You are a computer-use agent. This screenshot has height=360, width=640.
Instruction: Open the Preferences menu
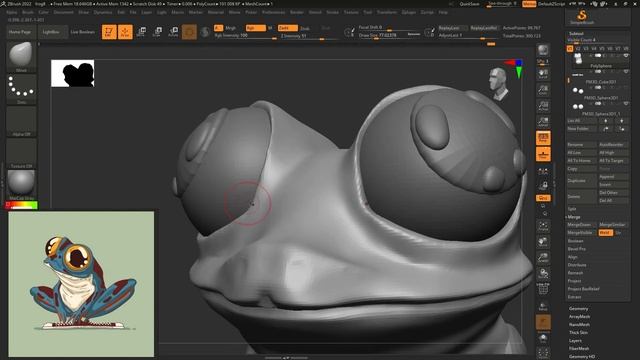pos(273,12)
